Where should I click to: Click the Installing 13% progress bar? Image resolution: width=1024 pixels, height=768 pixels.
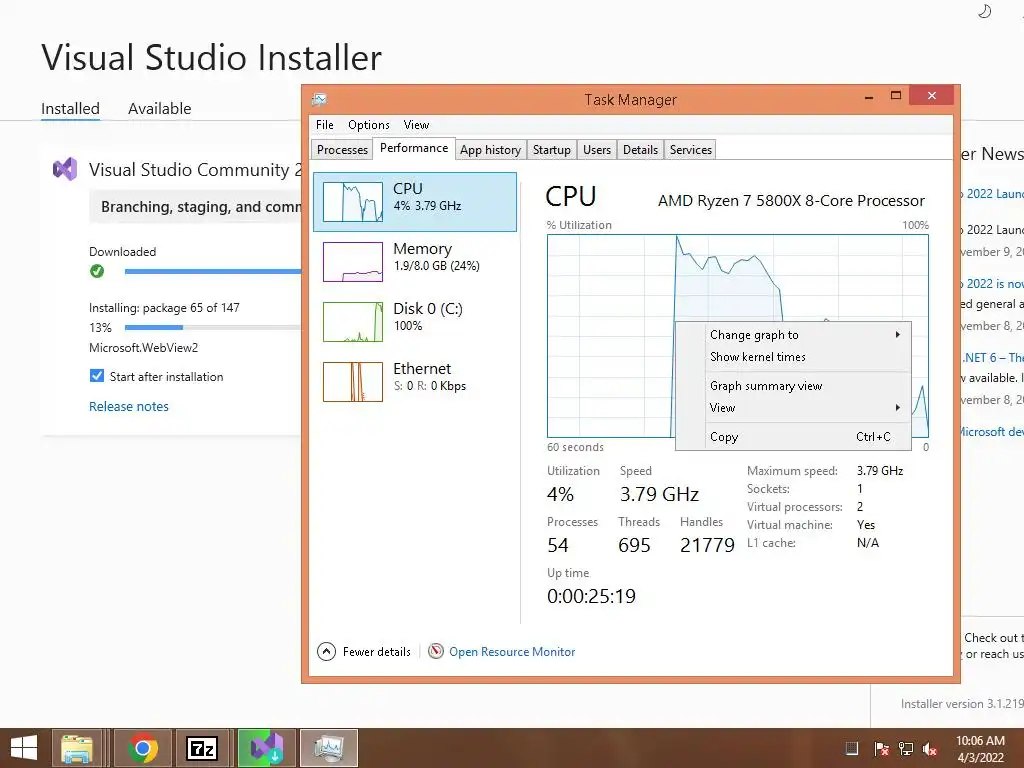pos(213,327)
